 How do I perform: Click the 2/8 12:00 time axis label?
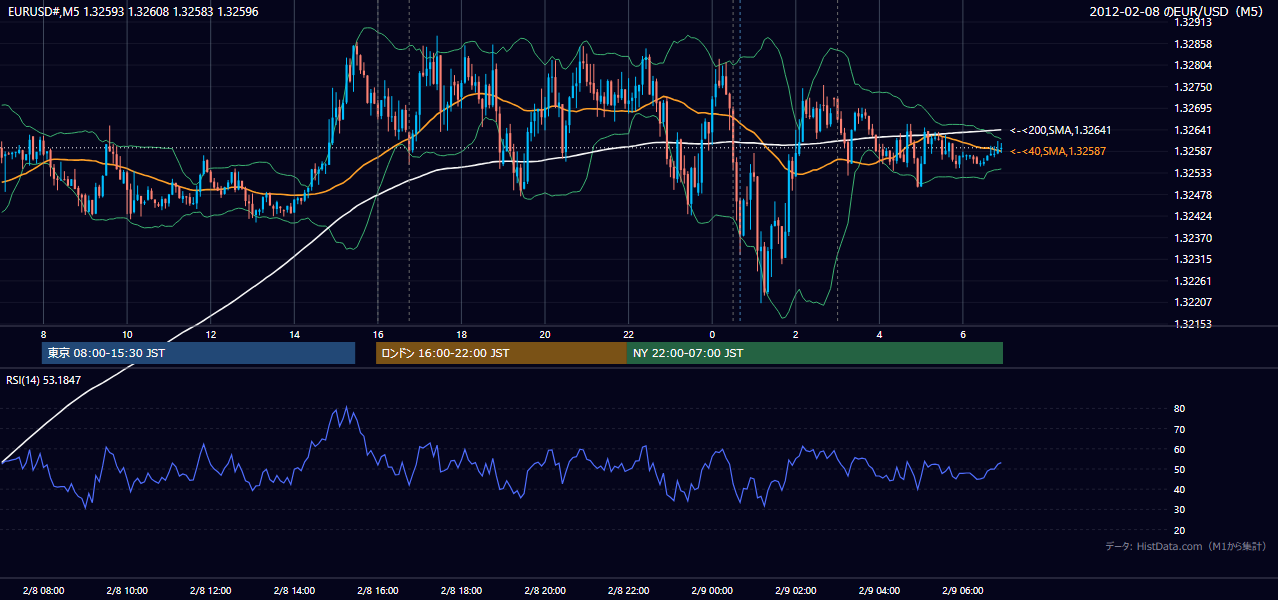tap(210, 590)
